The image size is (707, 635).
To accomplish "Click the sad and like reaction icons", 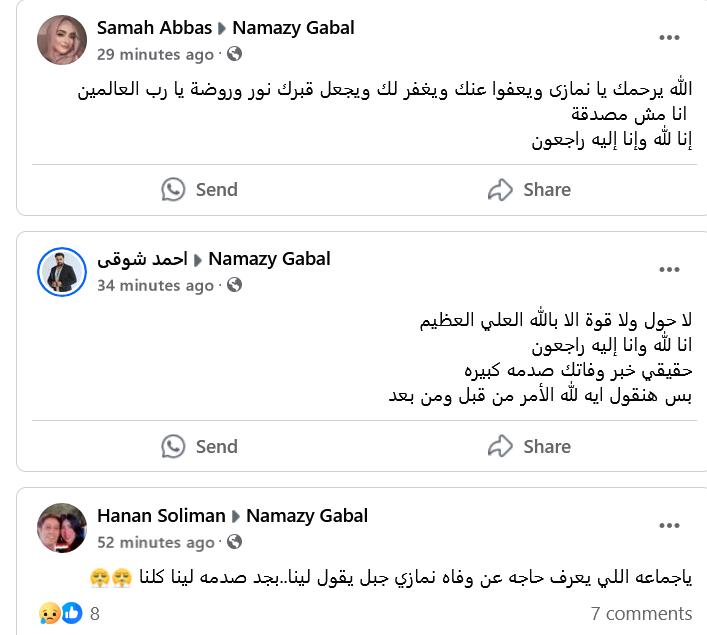I will pyautogui.click(x=62, y=613).
